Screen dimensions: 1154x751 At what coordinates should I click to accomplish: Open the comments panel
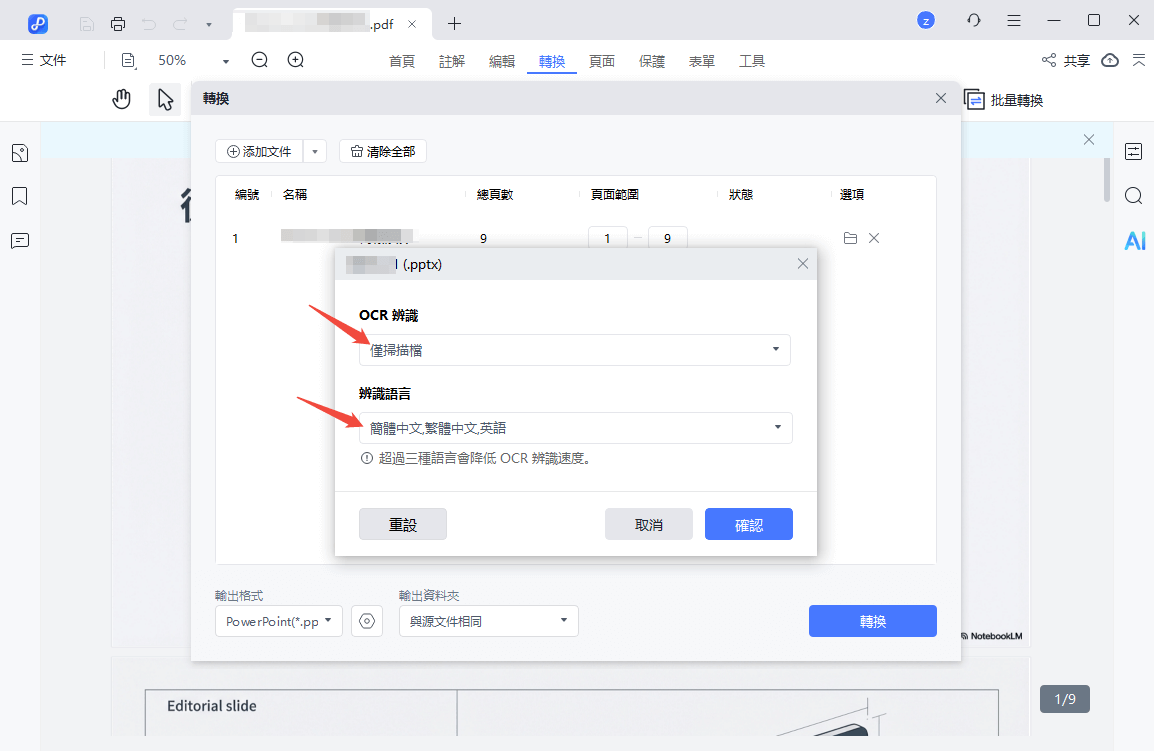(x=19, y=240)
